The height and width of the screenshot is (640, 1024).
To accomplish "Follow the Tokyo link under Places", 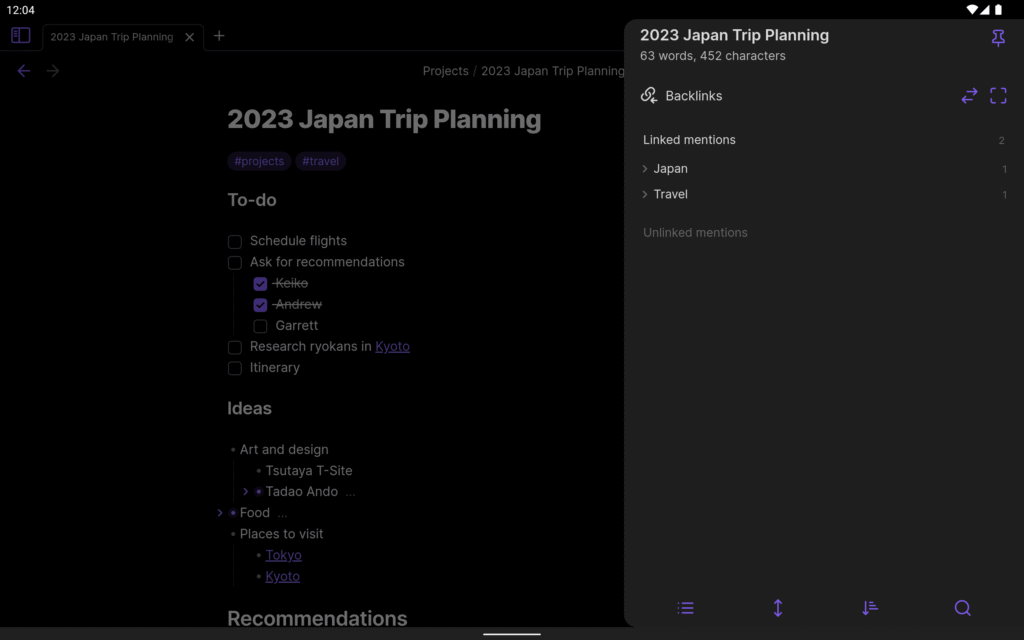I will (x=283, y=554).
